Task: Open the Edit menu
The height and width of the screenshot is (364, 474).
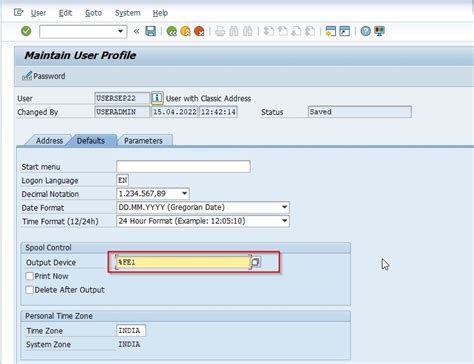Action: [65, 13]
